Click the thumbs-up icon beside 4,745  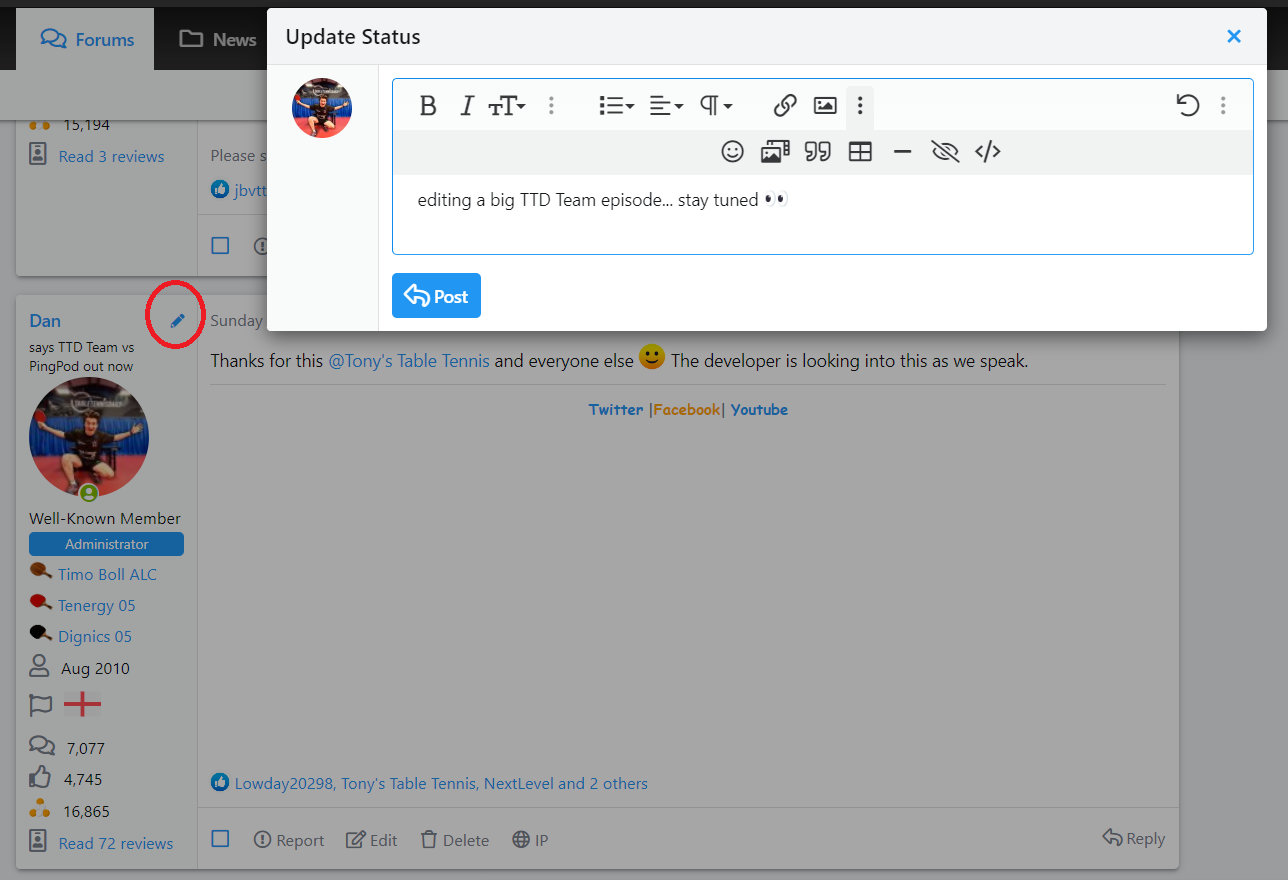[40, 777]
